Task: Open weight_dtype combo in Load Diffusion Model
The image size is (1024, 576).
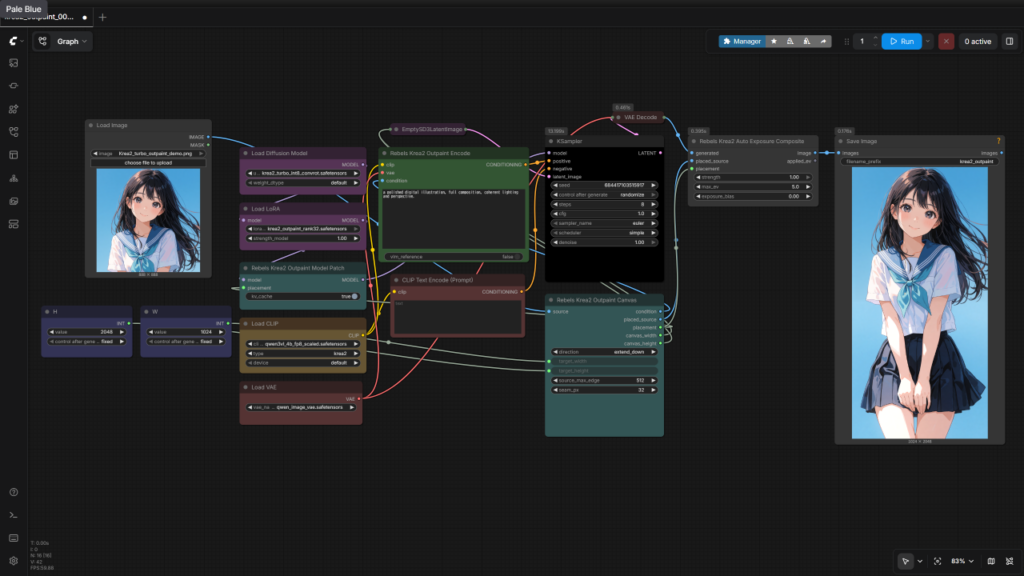Action: 302,183
